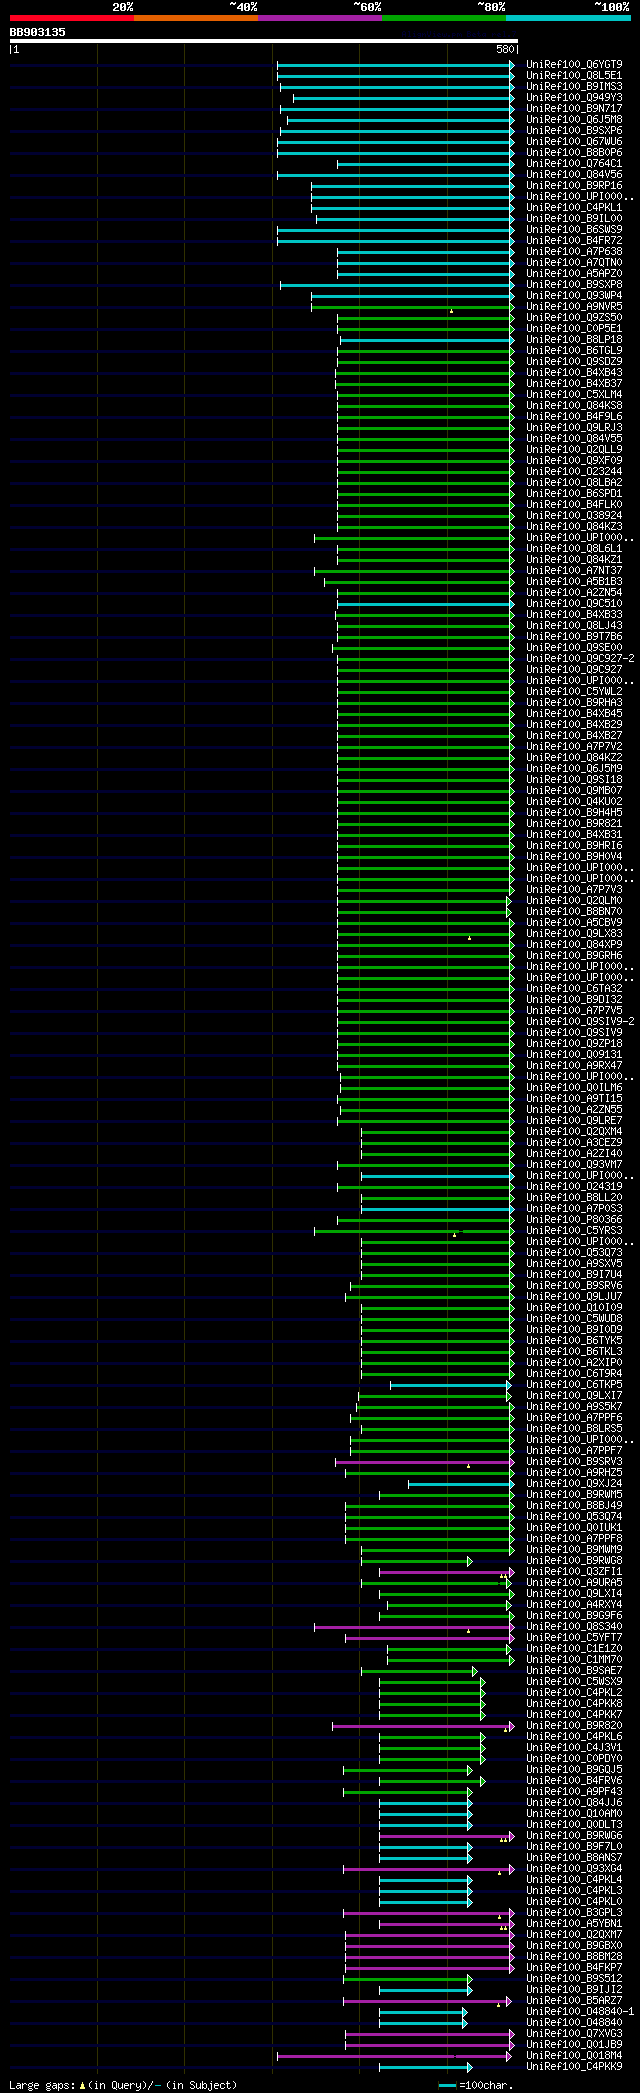Select label UniRef100_C5YFT7
Screen dimensions: 640x2093
pyautogui.click(x=574, y=1638)
